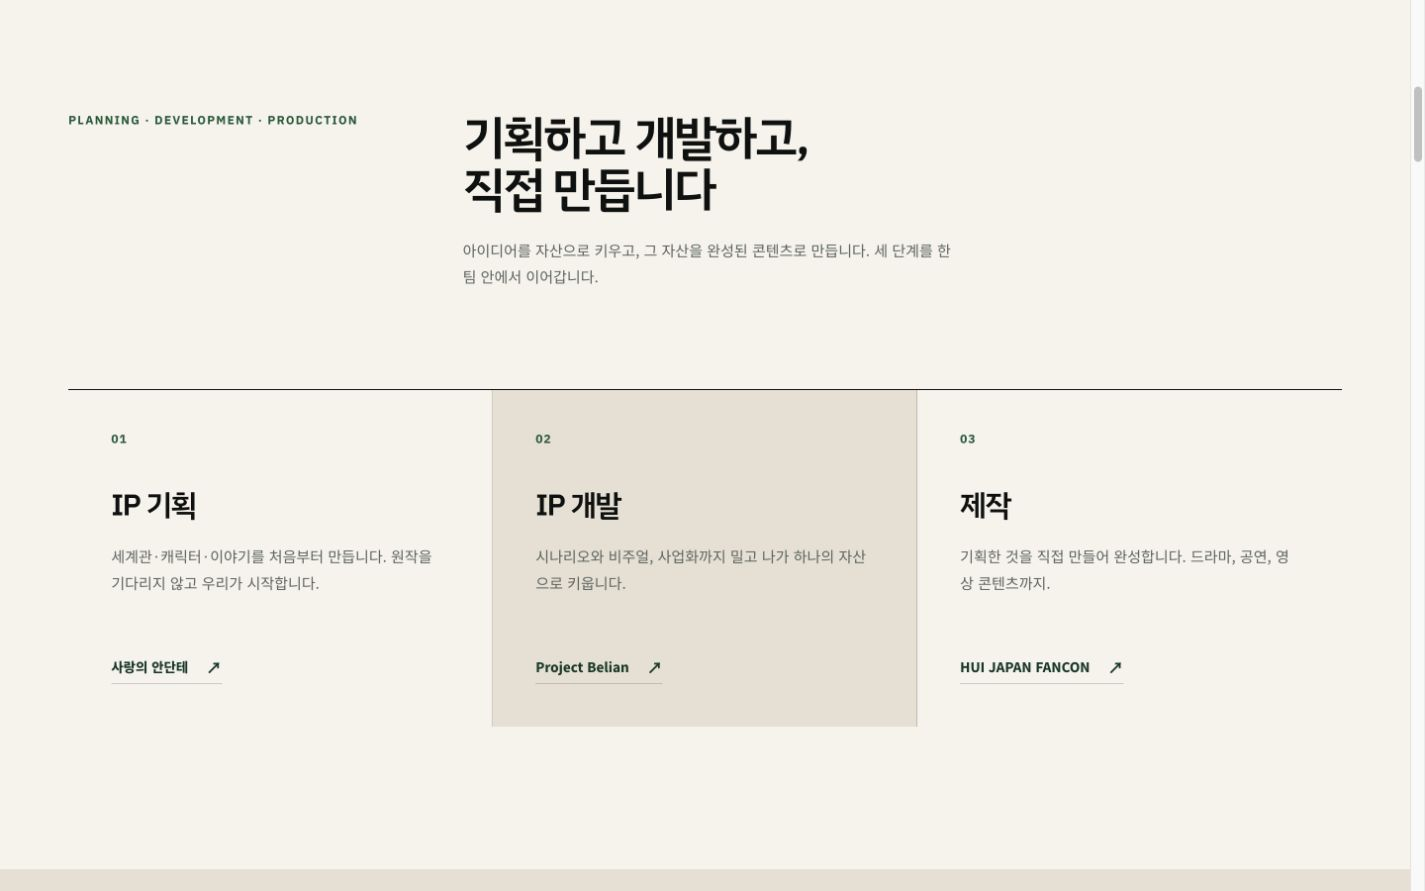Viewport: 1425px width, 891px height.
Task: Select the IP 개발 card heading
Action: click(578, 505)
